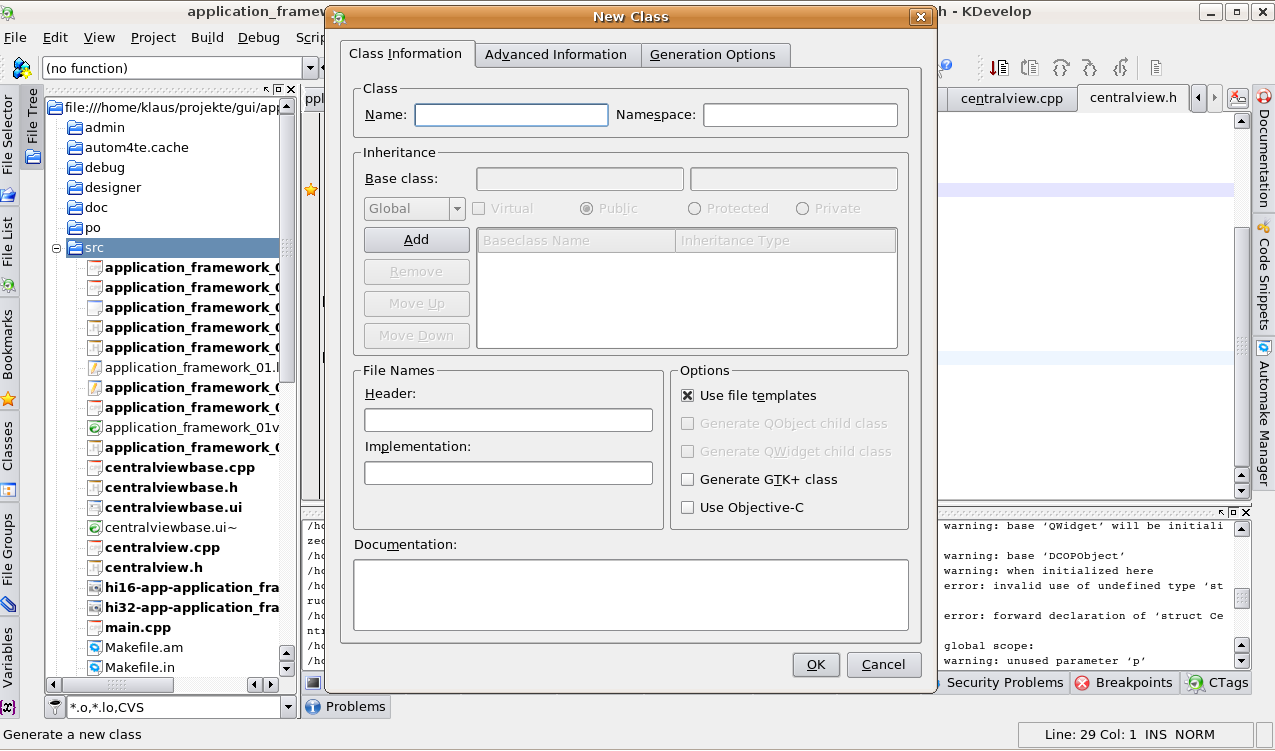Click the Add base class button
The height and width of the screenshot is (751, 1275).
coord(417,240)
